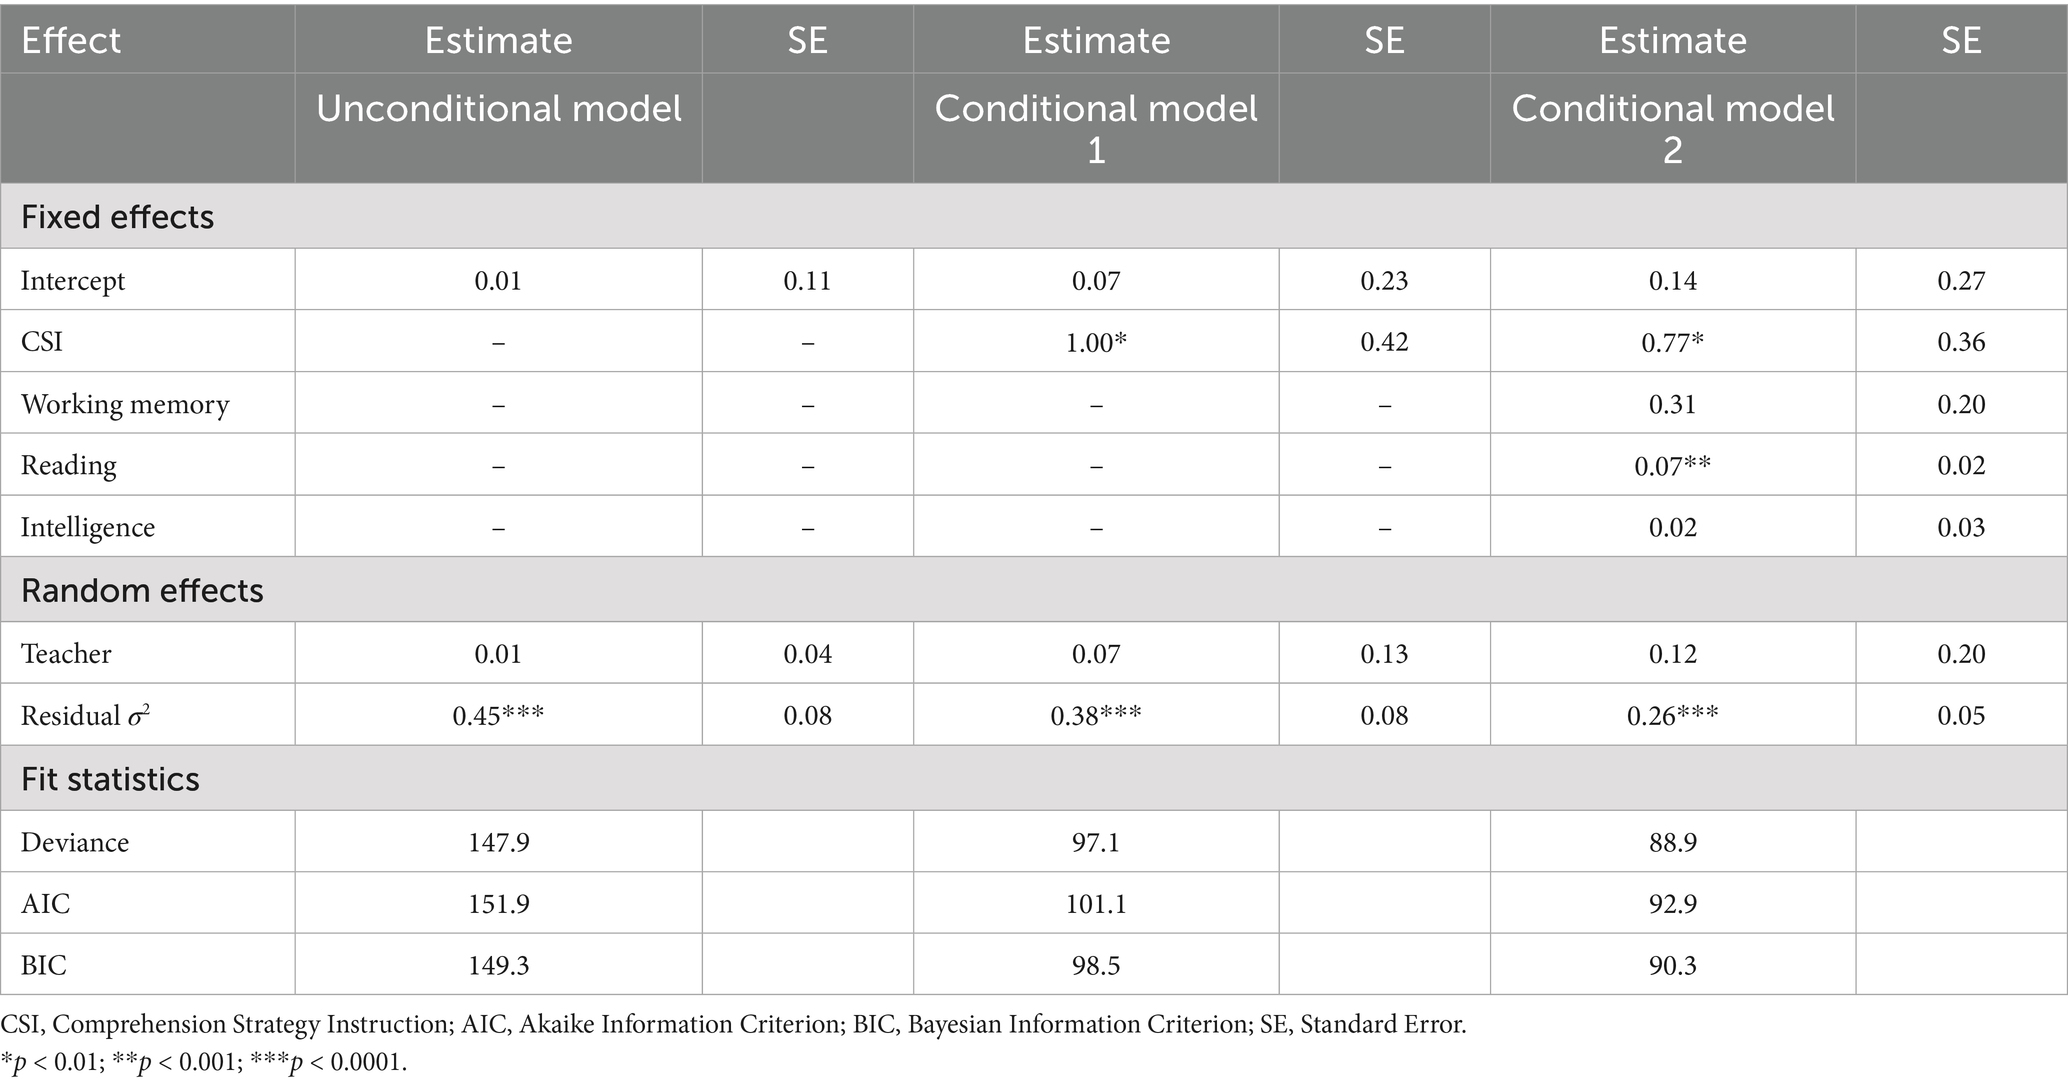Select the Conditional model 2 header

pyautogui.click(x=1672, y=128)
